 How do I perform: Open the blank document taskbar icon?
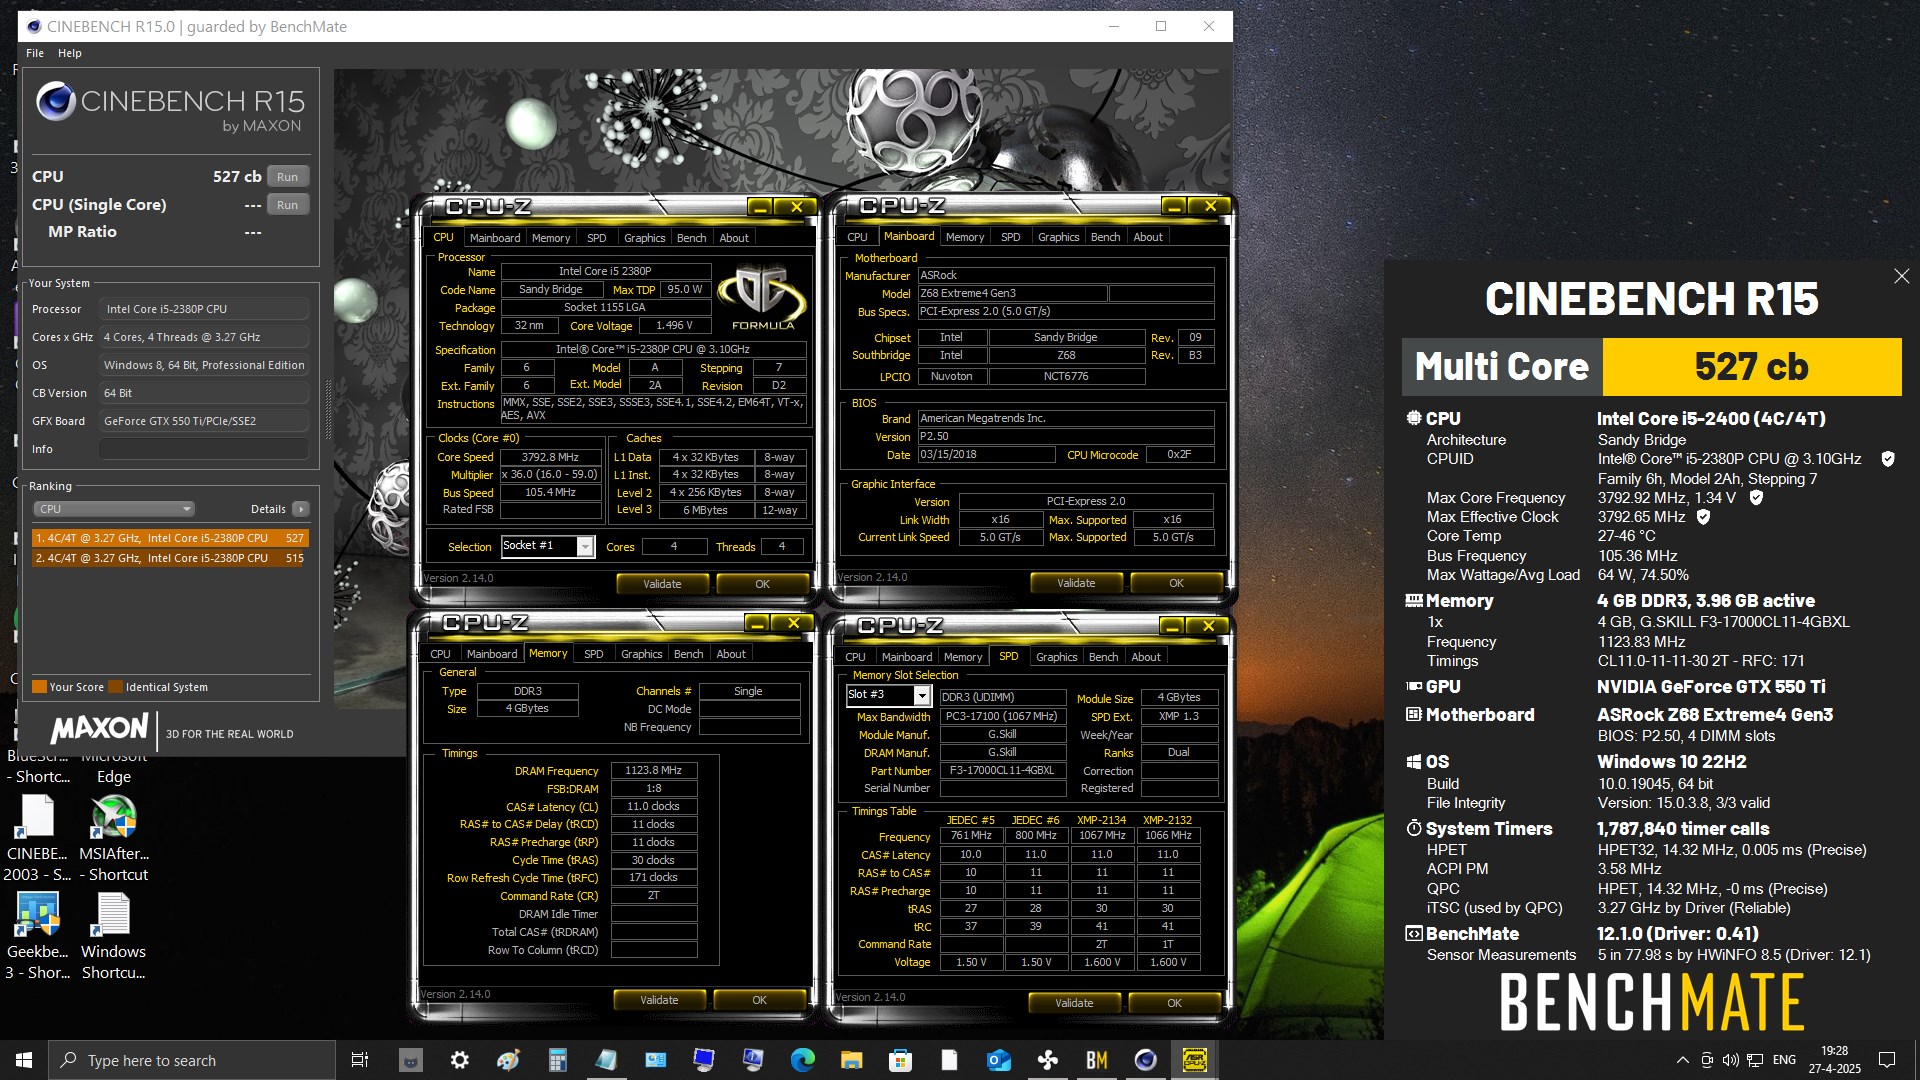(949, 1060)
